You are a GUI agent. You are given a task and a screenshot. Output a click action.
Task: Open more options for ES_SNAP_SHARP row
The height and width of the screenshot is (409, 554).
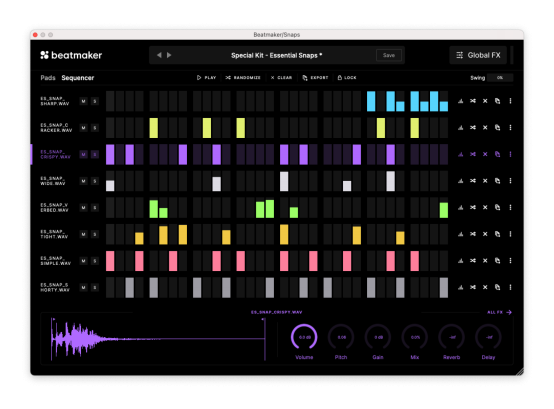[510, 101]
